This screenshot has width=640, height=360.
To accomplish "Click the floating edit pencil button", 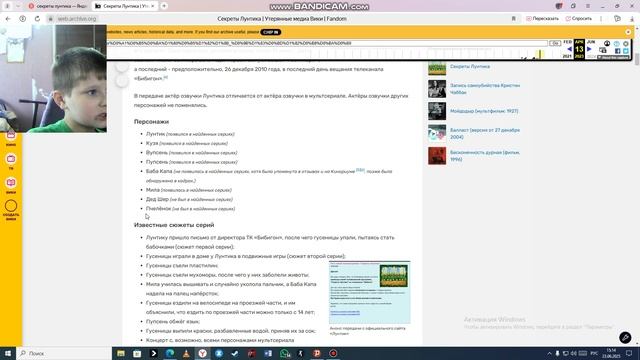I will pyautogui.click(x=625, y=338).
